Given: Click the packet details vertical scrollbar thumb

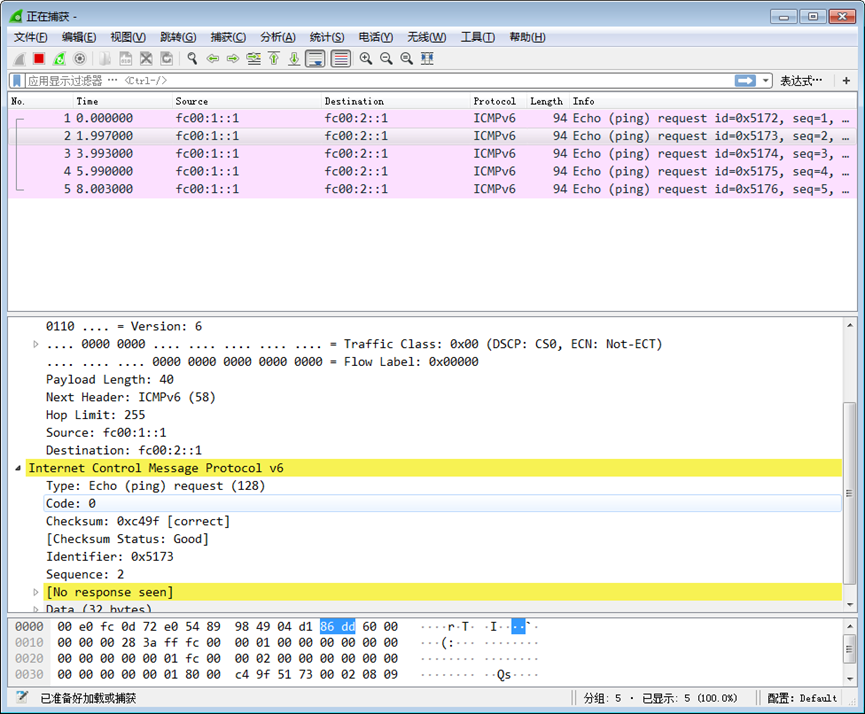Looking at the screenshot, I should click(850, 493).
